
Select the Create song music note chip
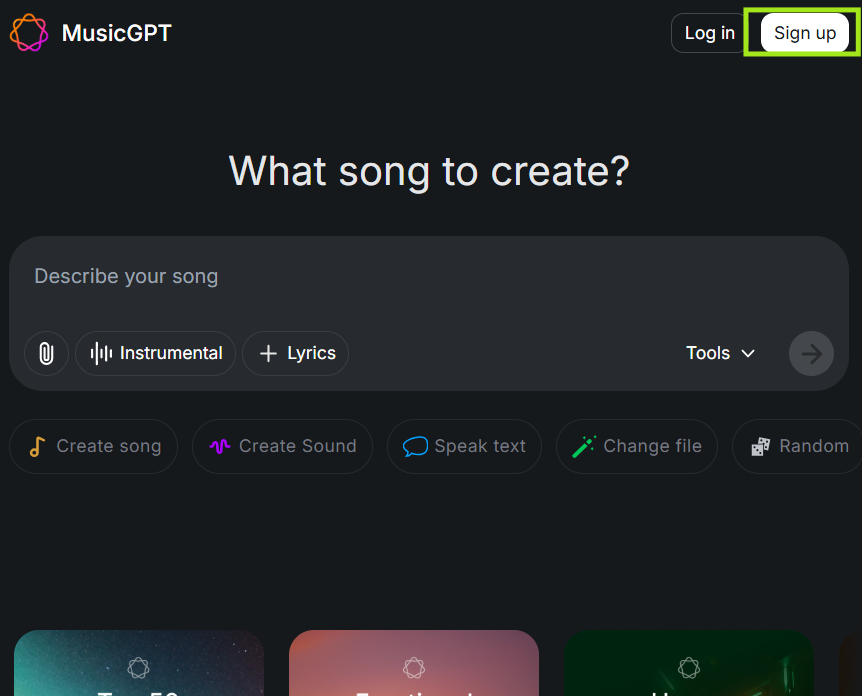pyautogui.click(x=94, y=446)
